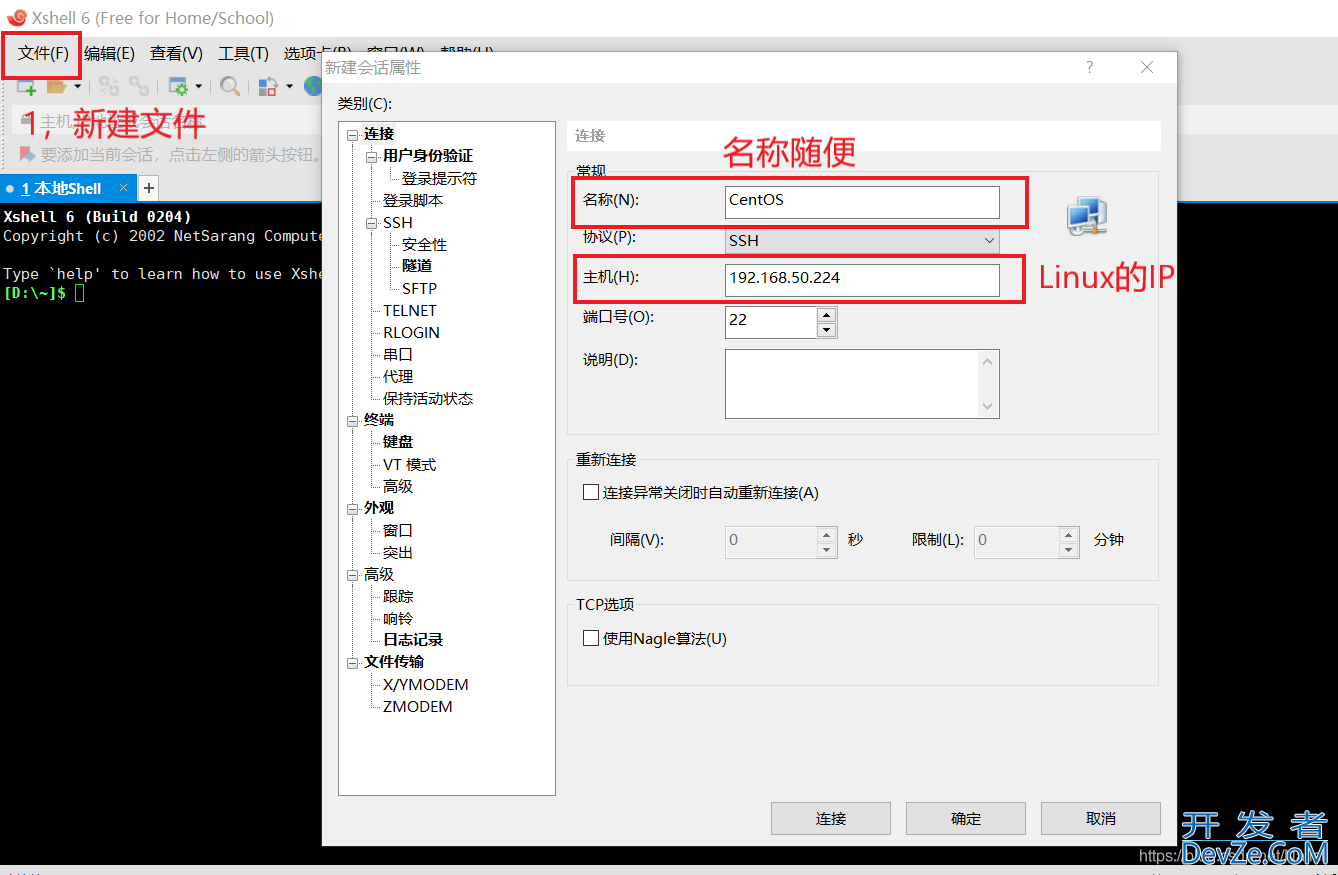Click the Disconnect toolbar icon
The height and width of the screenshot is (875, 1338).
pos(108,87)
